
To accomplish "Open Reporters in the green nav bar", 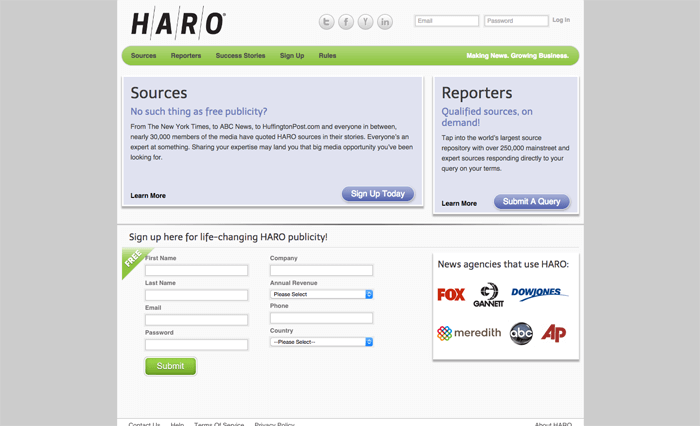I will pos(186,56).
